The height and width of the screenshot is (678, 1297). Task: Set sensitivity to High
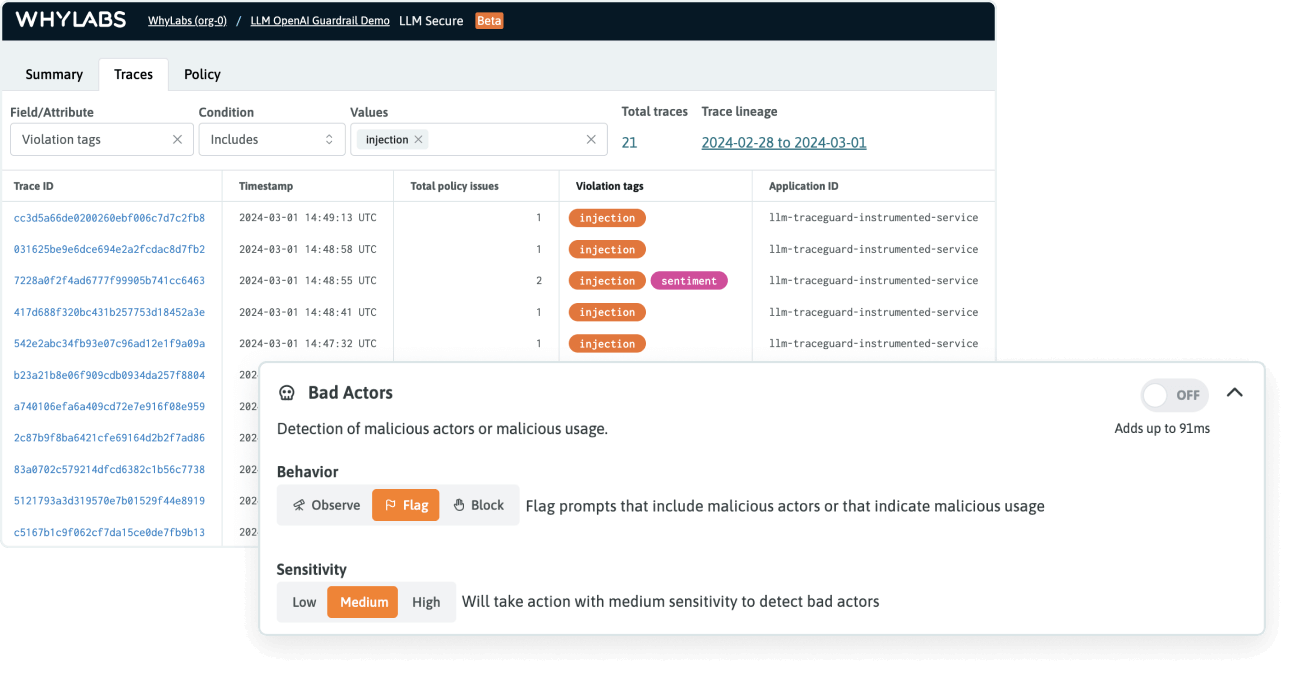click(427, 601)
